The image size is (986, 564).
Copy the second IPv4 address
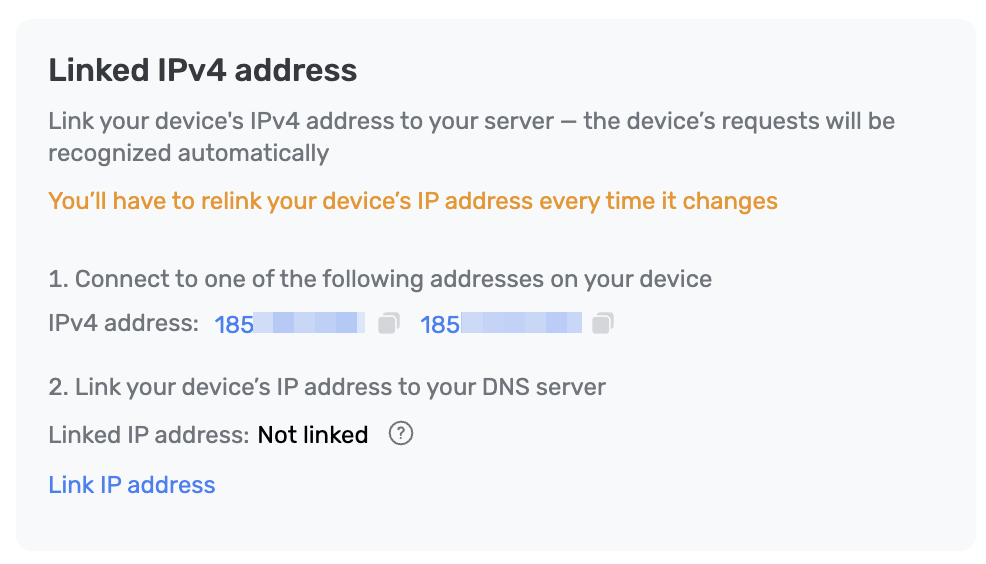pyautogui.click(x=602, y=323)
